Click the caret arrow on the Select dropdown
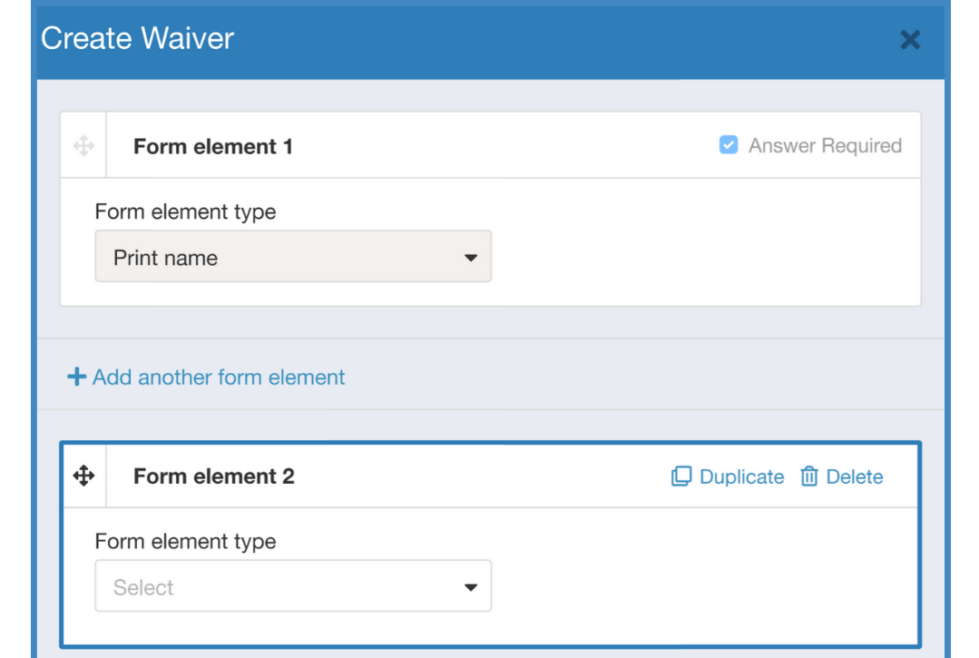The width and height of the screenshot is (979, 658). [x=471, y=588]
